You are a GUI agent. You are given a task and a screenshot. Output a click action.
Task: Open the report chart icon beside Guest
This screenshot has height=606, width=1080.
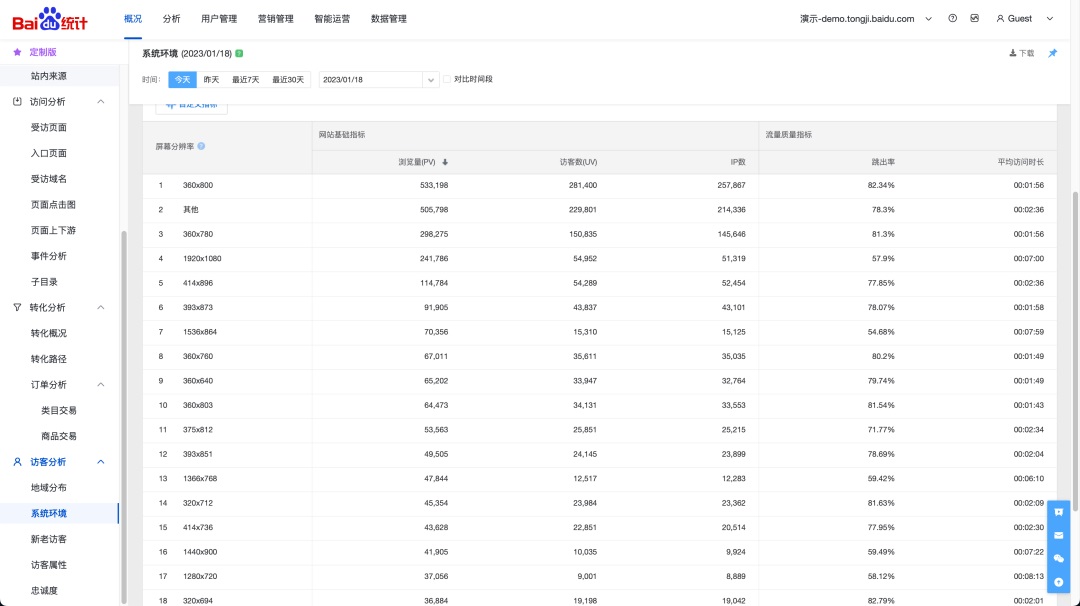click(x=974, y=19)
